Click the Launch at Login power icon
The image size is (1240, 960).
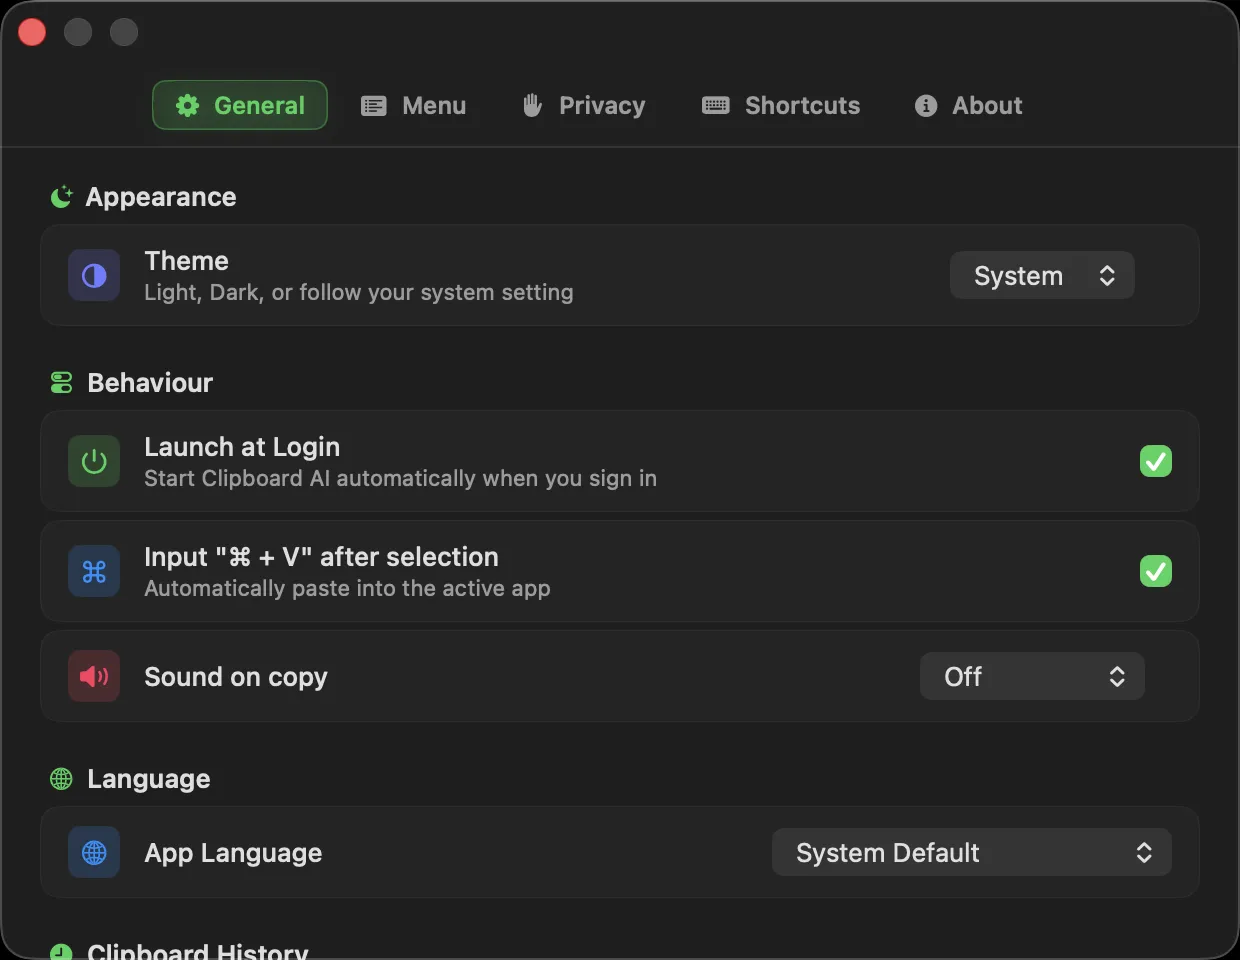tap(94, 461)
